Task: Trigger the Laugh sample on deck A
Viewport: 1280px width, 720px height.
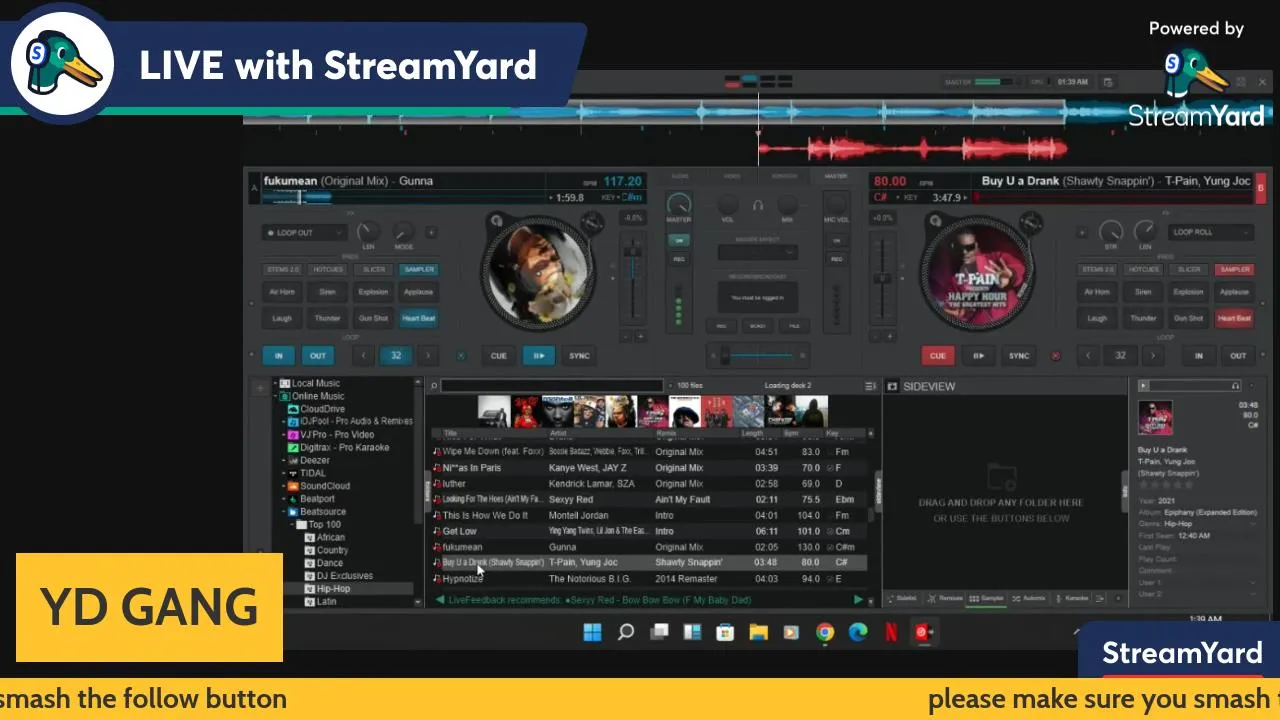Action: [282, 318]
